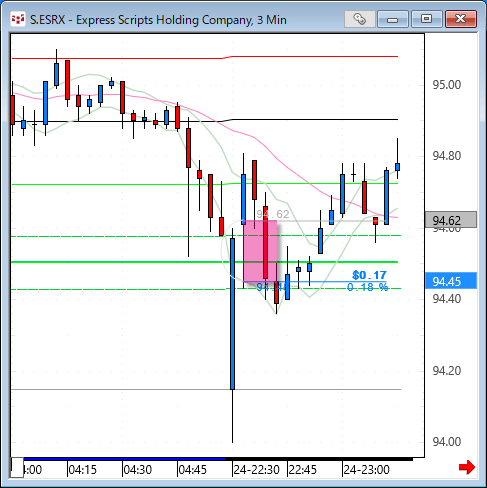
Task: Select the blue 94.45 price marker
Action: [x=451, y=281]
